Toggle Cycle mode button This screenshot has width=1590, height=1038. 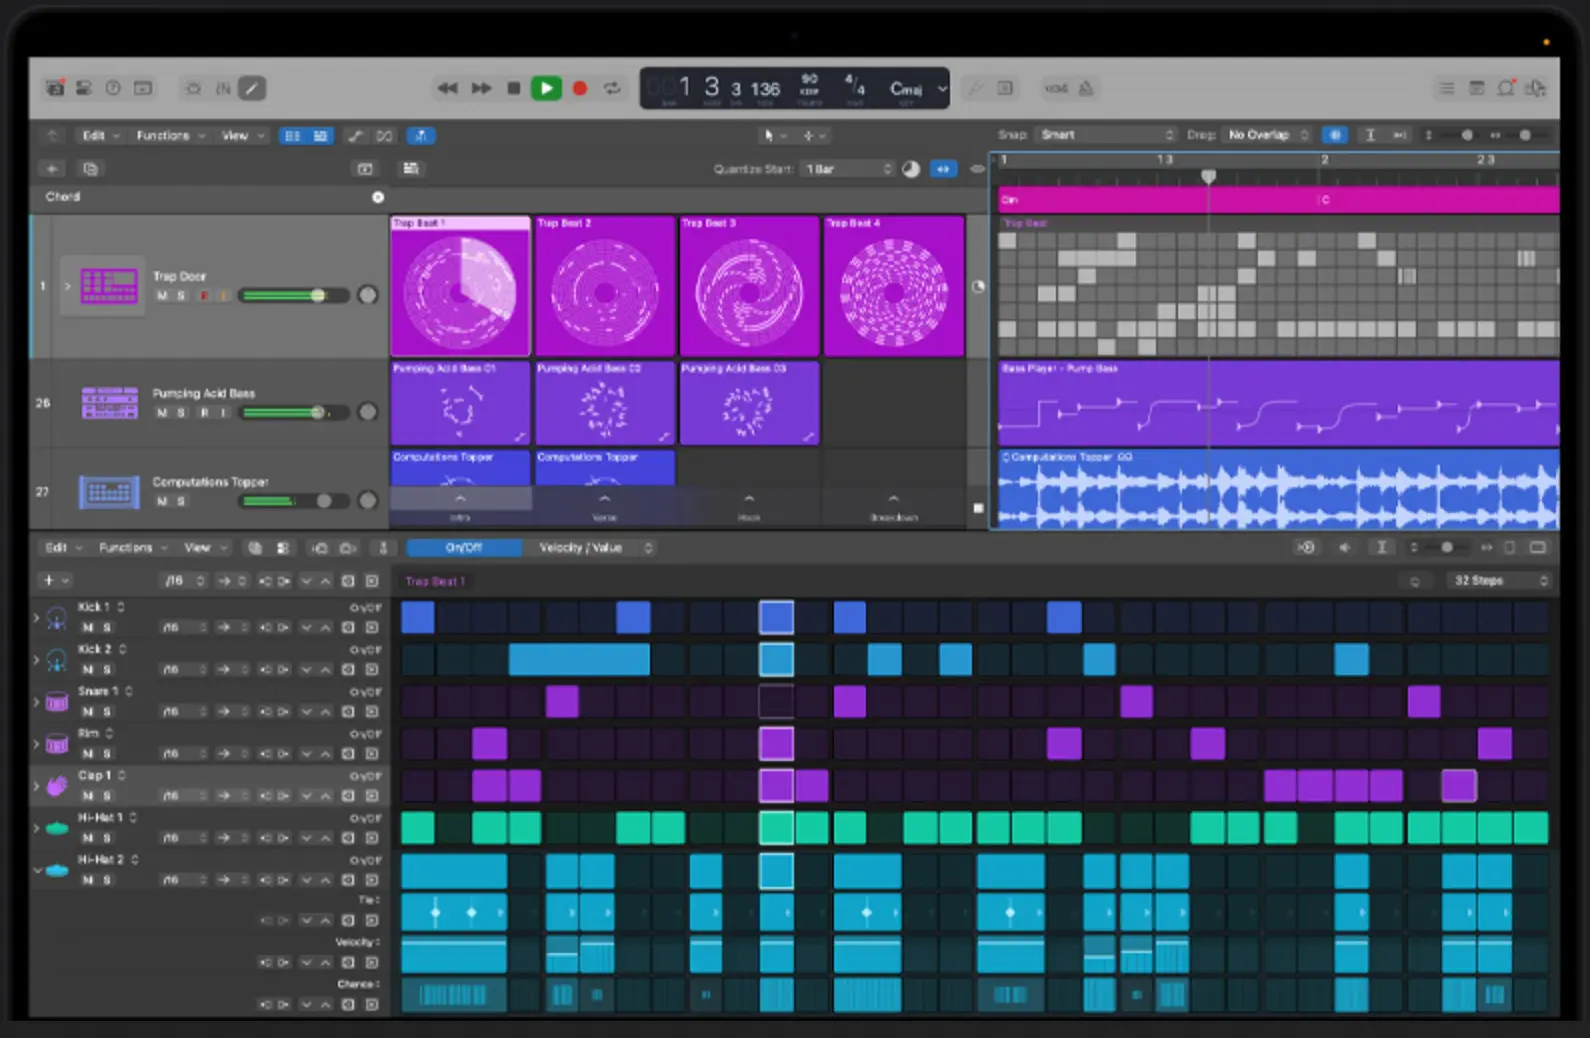[612, 88]
